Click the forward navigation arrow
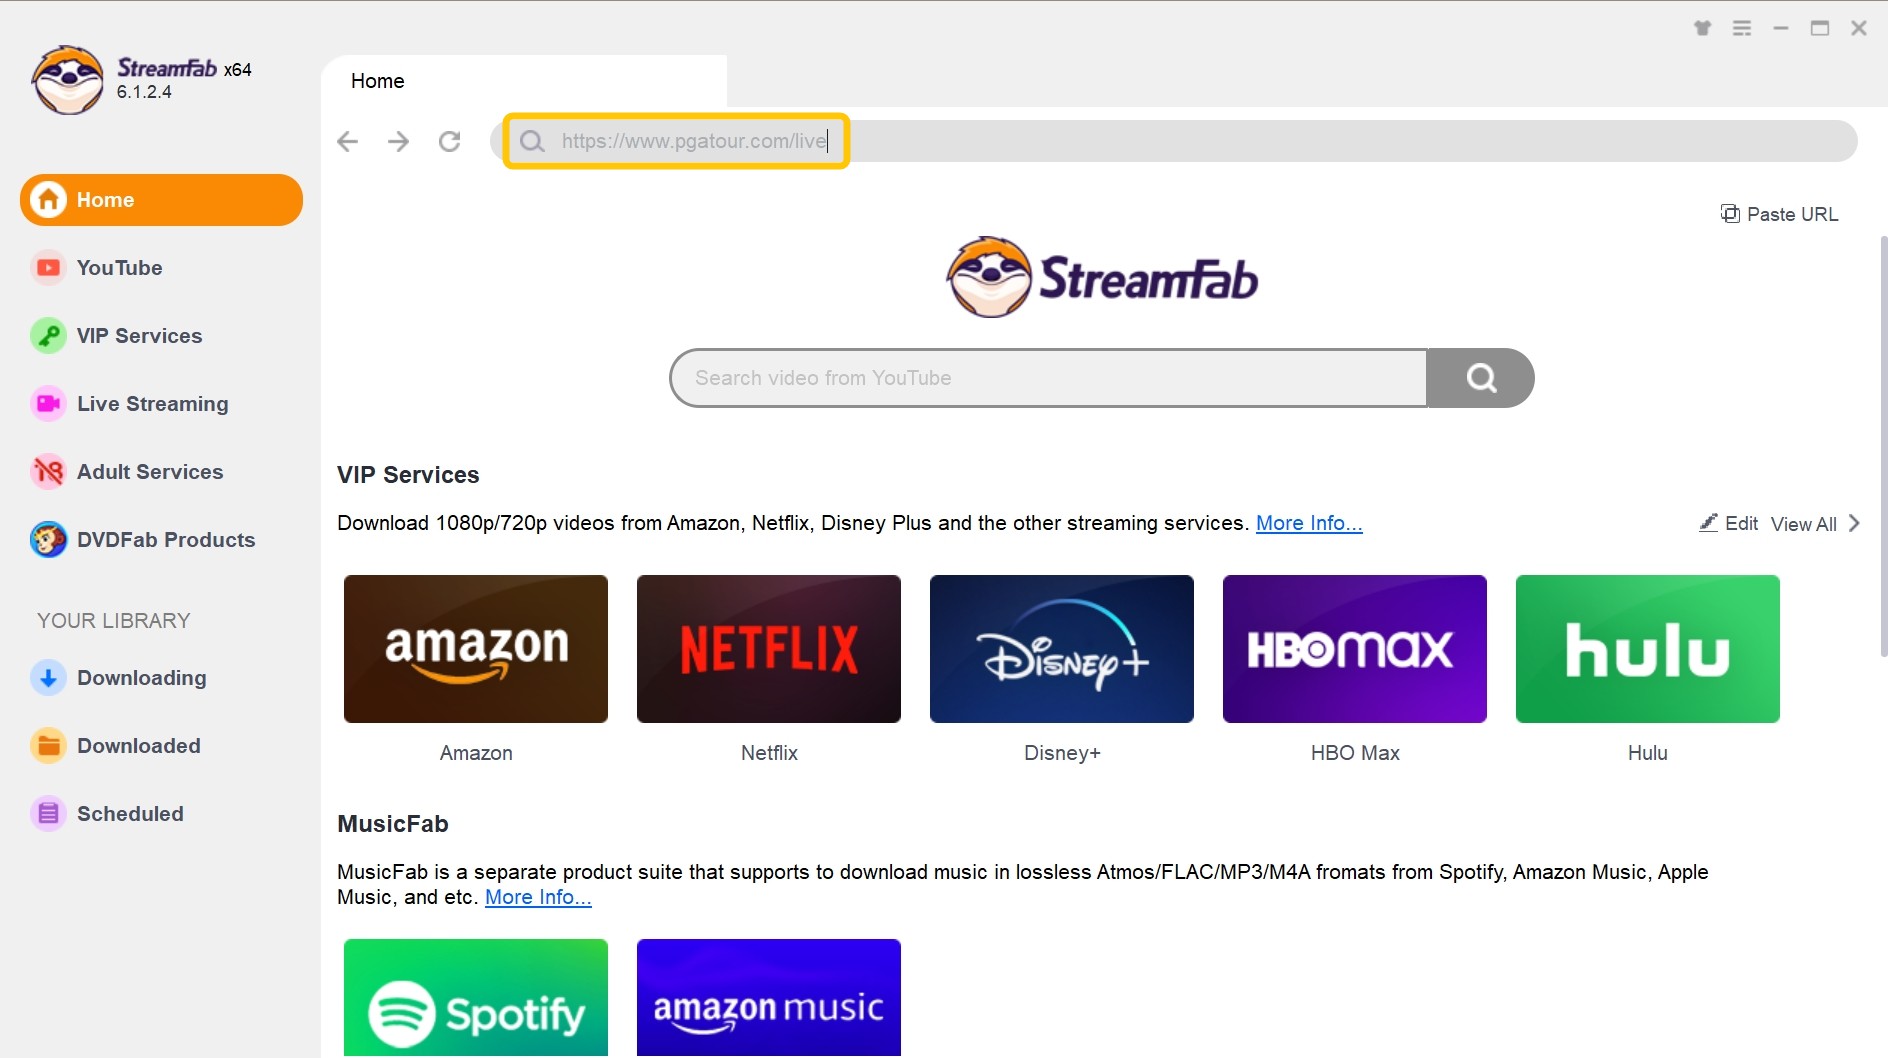This screenshot has height=1058, width=1888. click(x=398, y=141)
